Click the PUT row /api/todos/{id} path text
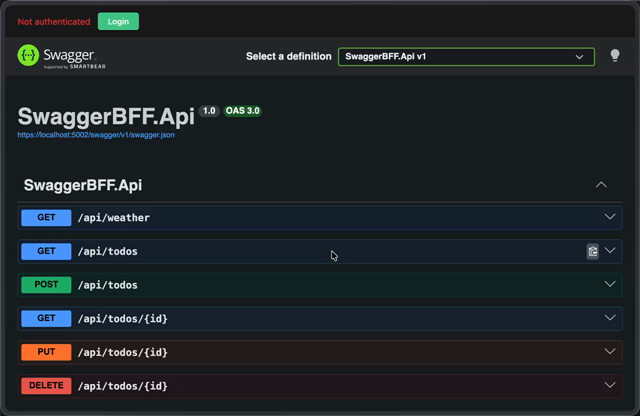This screenshot has width=640, height=416. [123, 352]
